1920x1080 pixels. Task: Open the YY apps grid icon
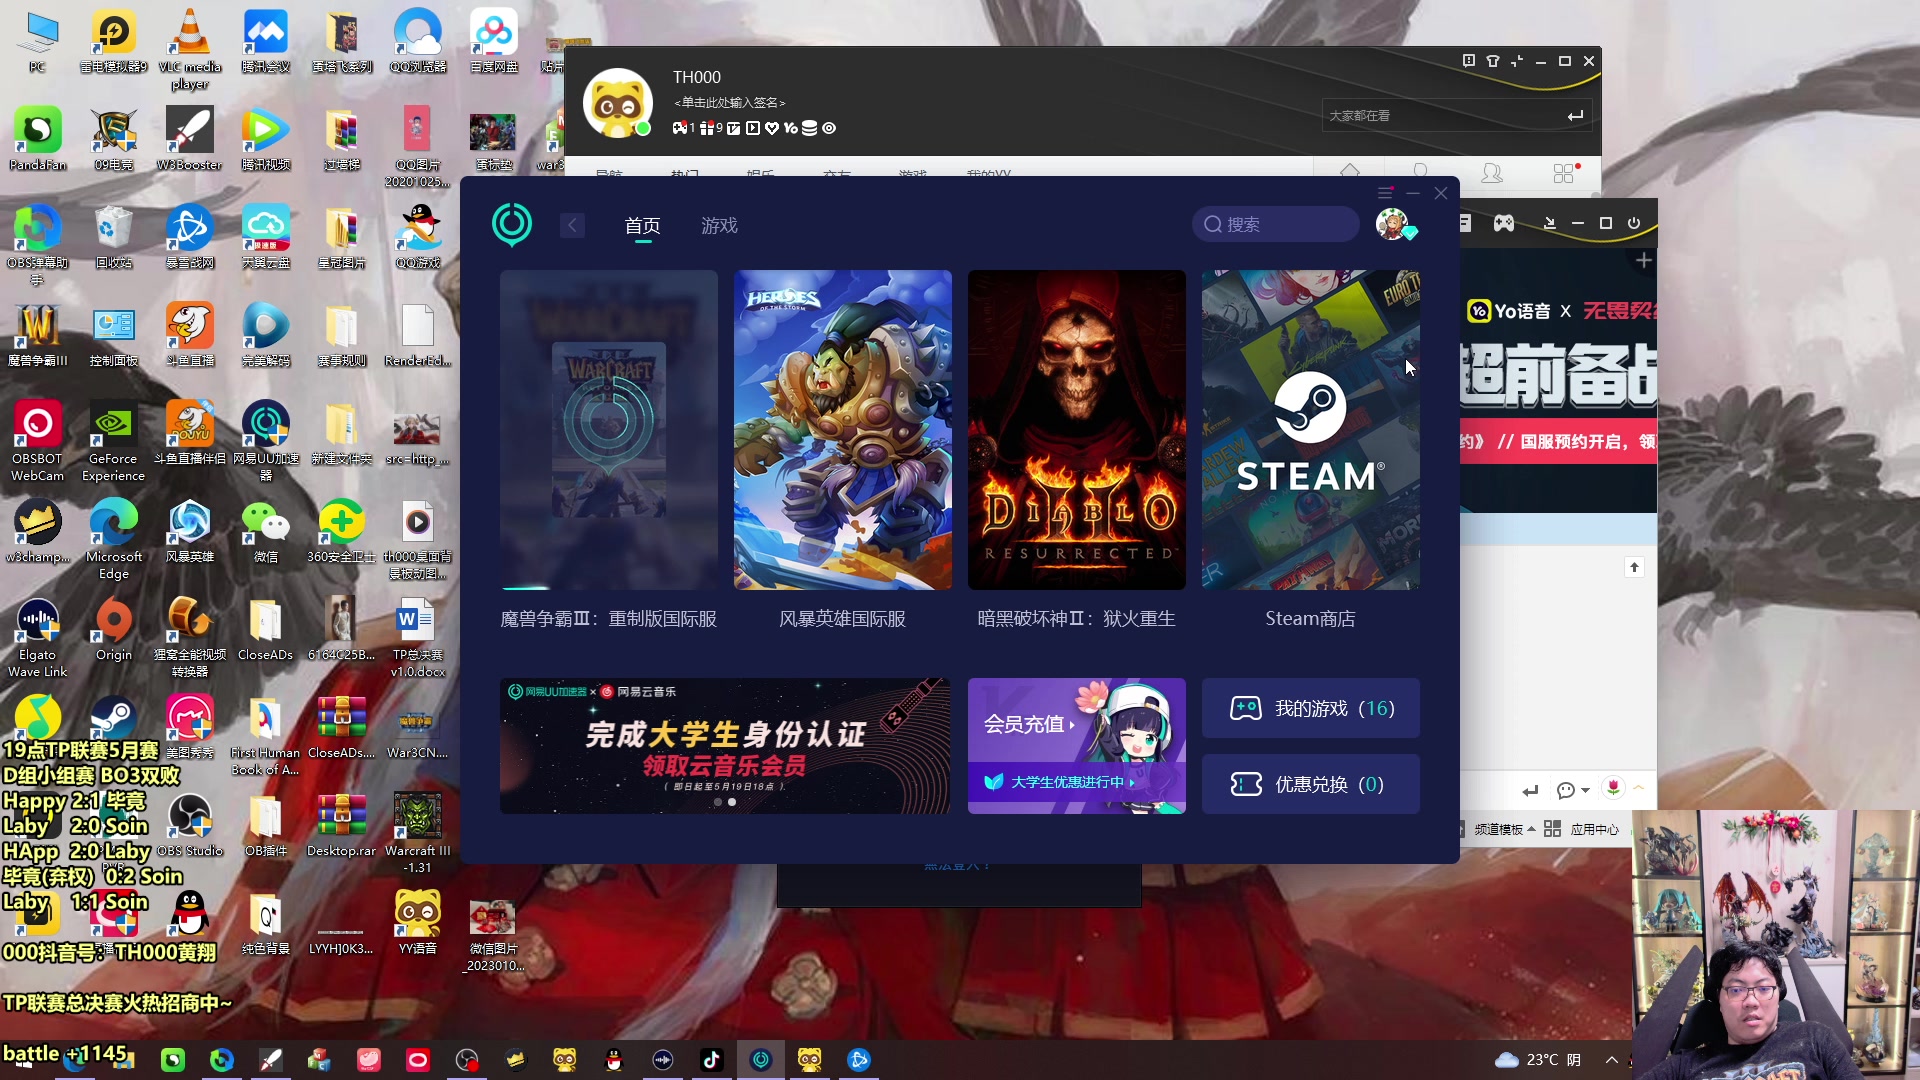[x=1564, y=173]
